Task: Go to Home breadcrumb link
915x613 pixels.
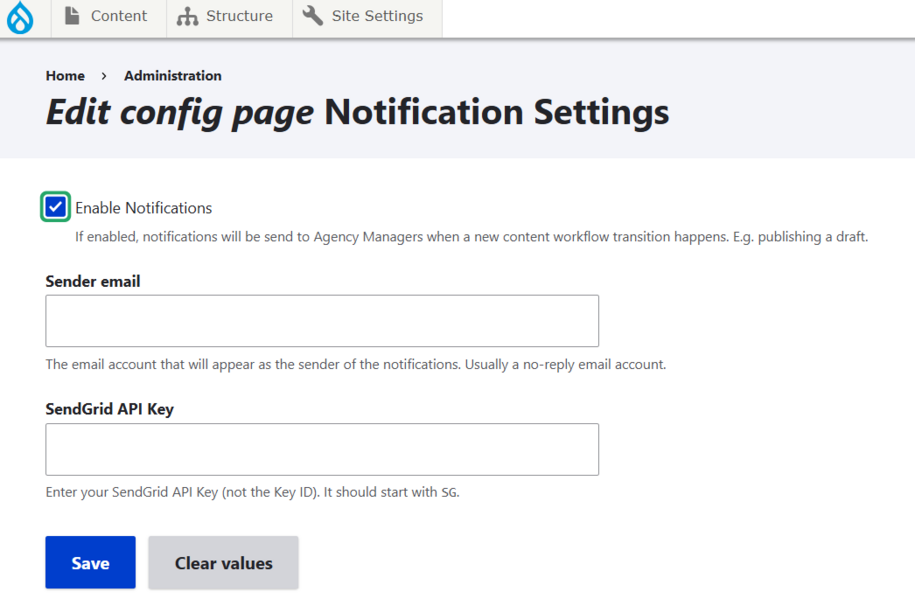Action: pyautogui.click(x=65, y=76)
